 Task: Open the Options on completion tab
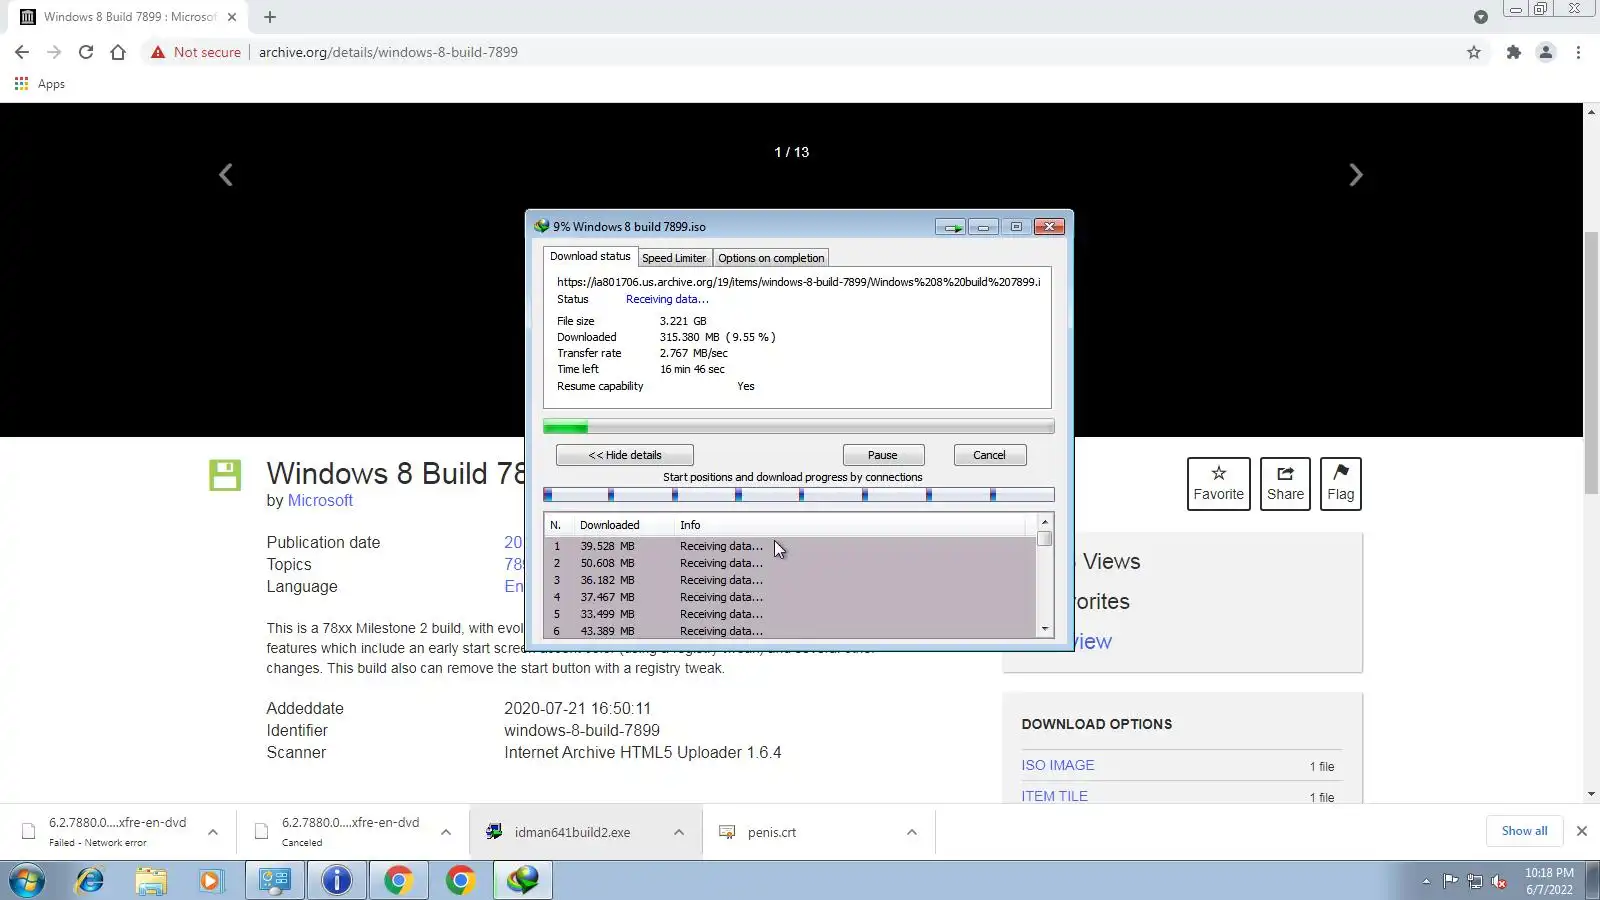[x=771, y=258]
